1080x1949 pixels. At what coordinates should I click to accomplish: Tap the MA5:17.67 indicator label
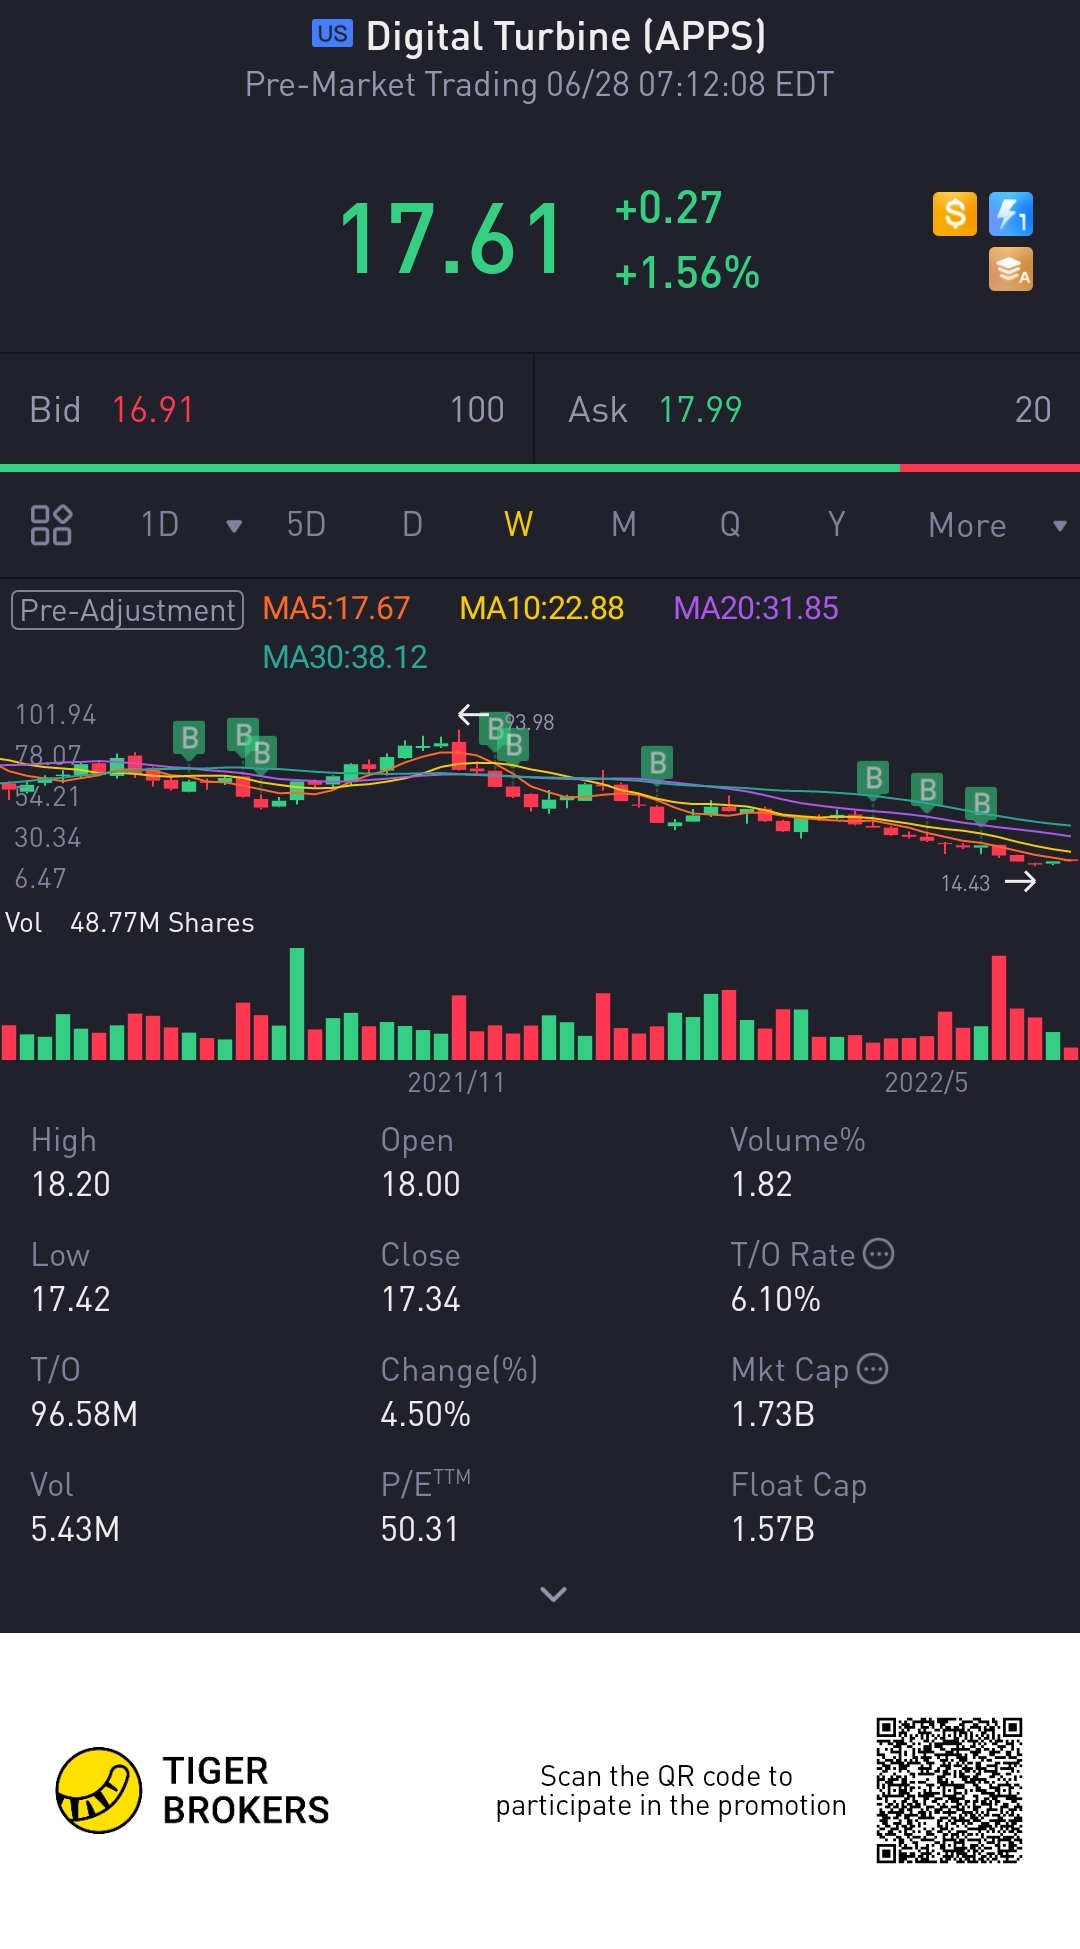tap(336, 608)
